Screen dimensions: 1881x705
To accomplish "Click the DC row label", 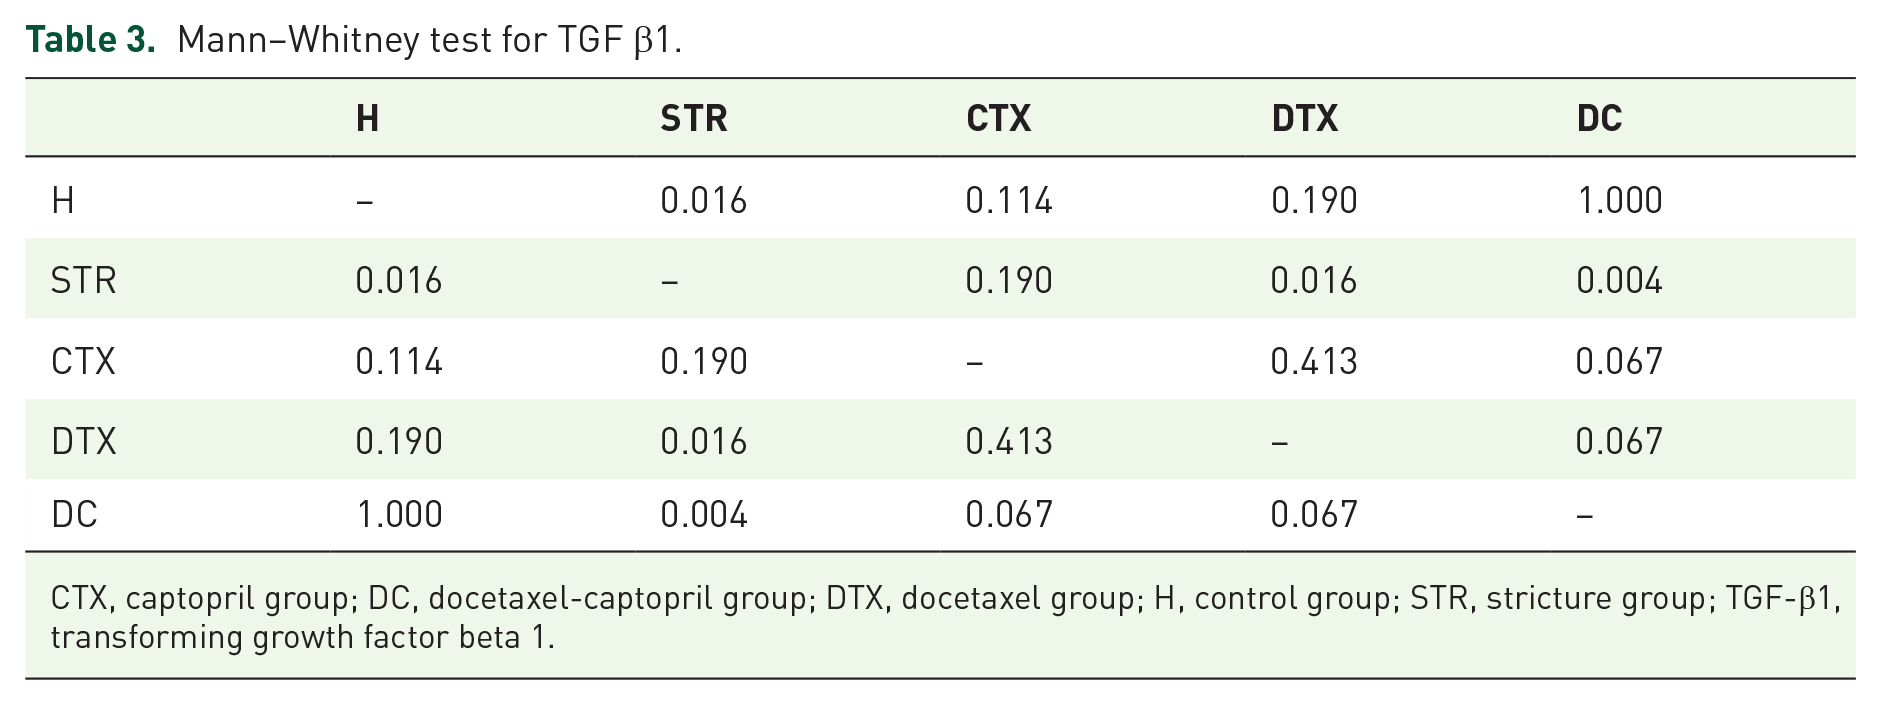I will click(x=74, y=515).
